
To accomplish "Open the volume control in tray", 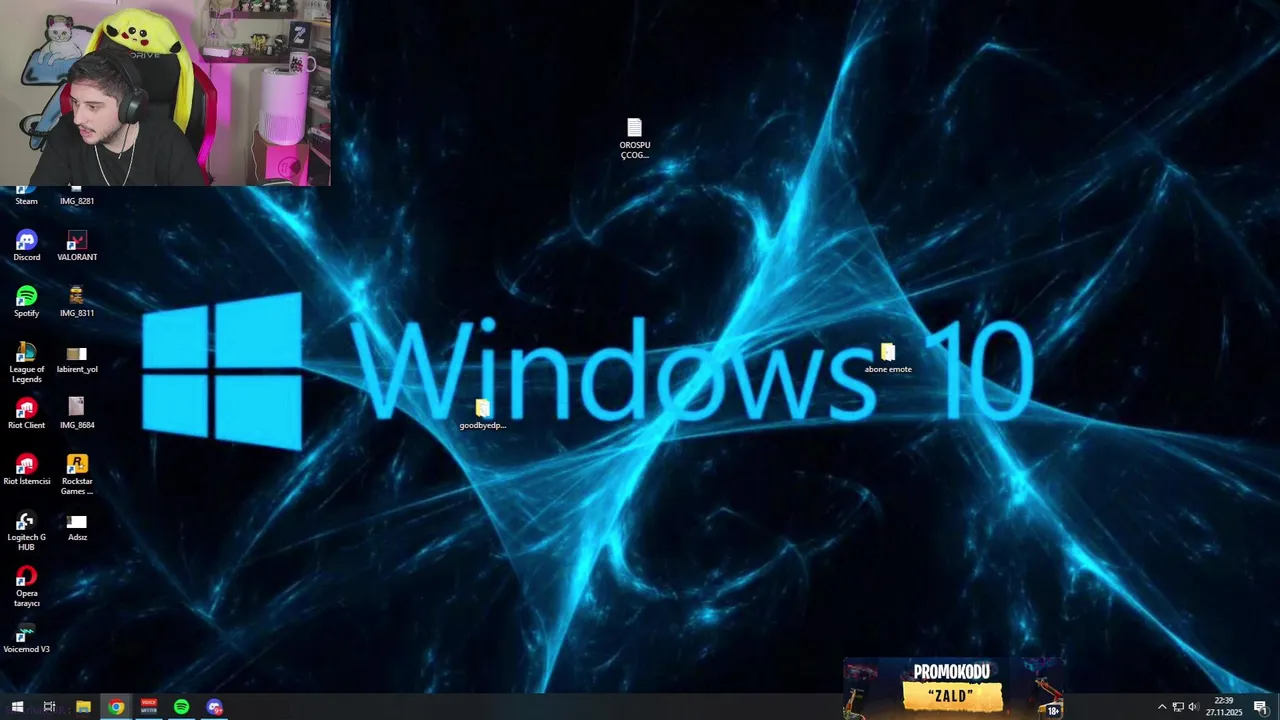I will click(x=1193, y=707).
